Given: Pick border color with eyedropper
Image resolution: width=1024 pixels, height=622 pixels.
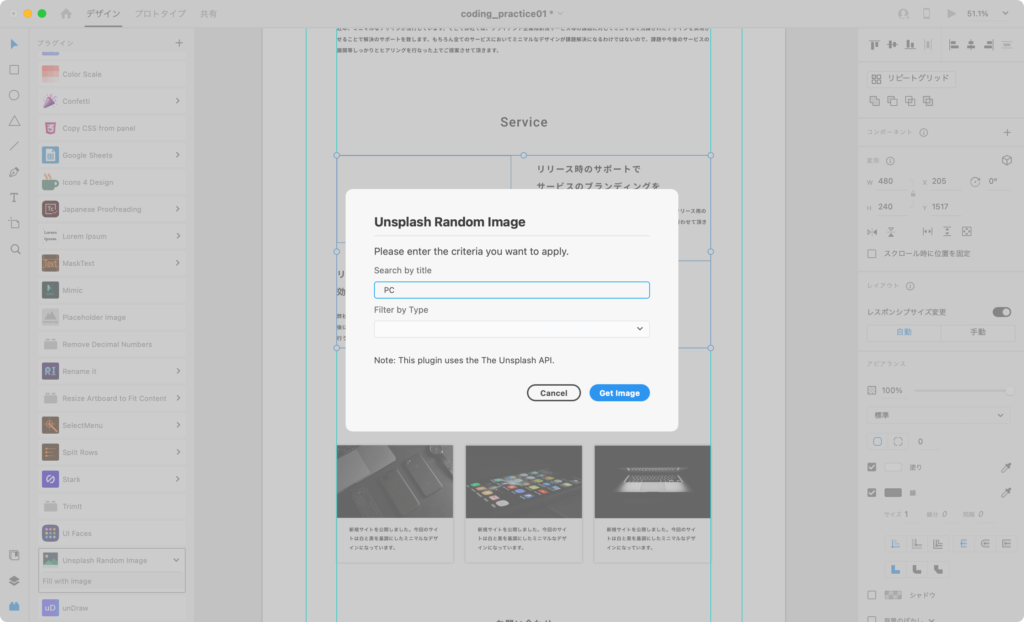Looking at the screenshot, I should (x=1006, y=493).
